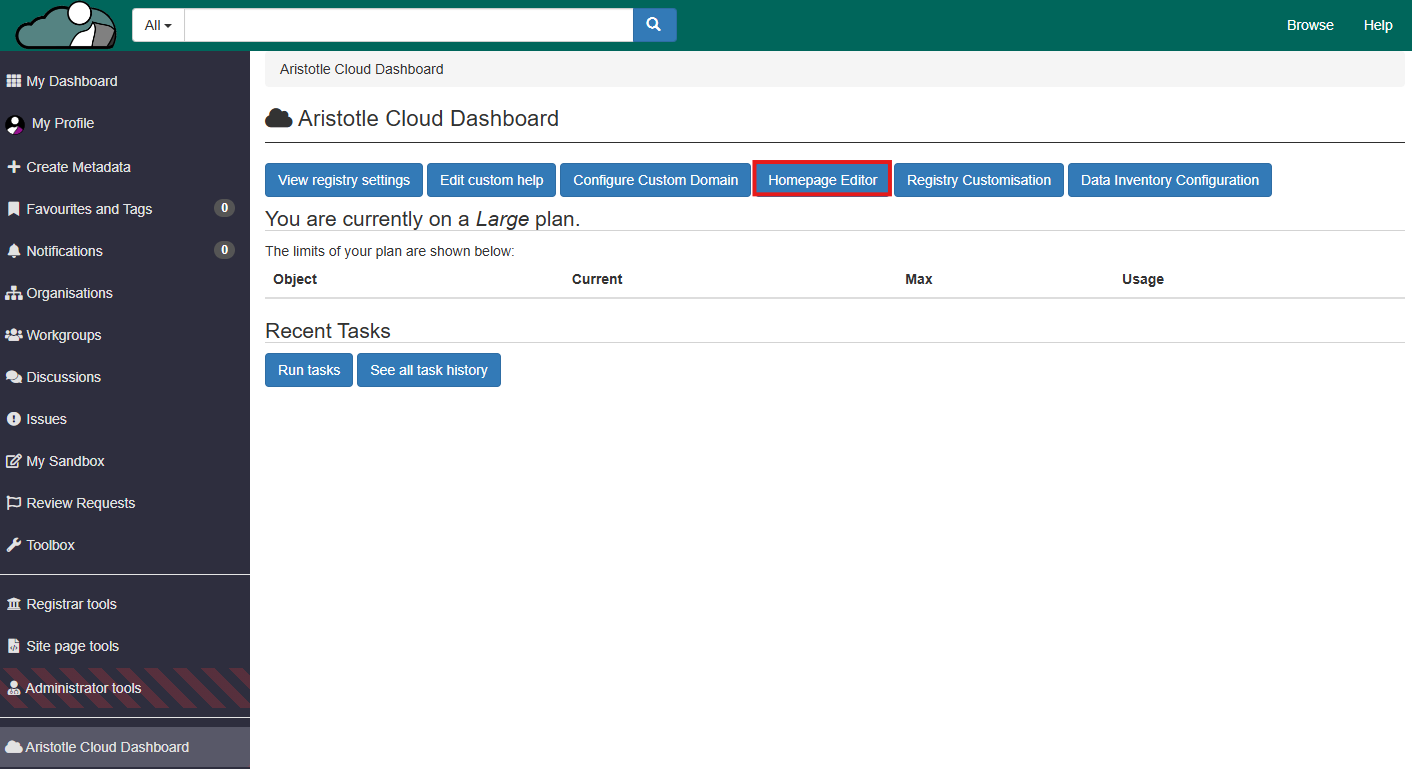This screenshot has width=1412, height=769.
Task: Click the Aristotle cloud logo
Action: click(66, 26)
